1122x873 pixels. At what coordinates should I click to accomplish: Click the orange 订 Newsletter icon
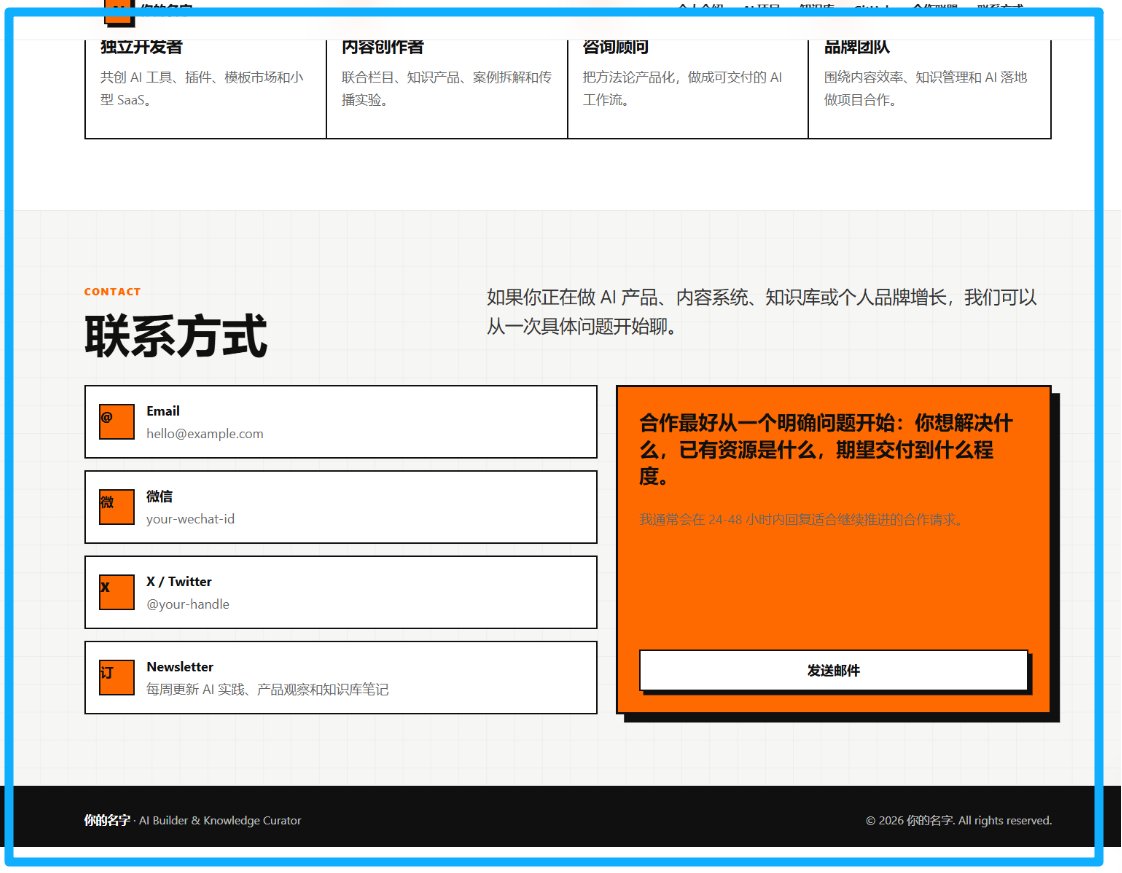coord(117,677)
